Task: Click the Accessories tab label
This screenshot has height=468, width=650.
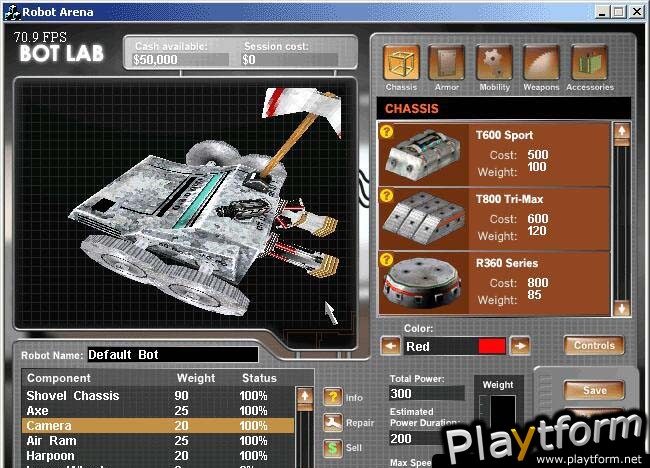Action: (590, 87)
